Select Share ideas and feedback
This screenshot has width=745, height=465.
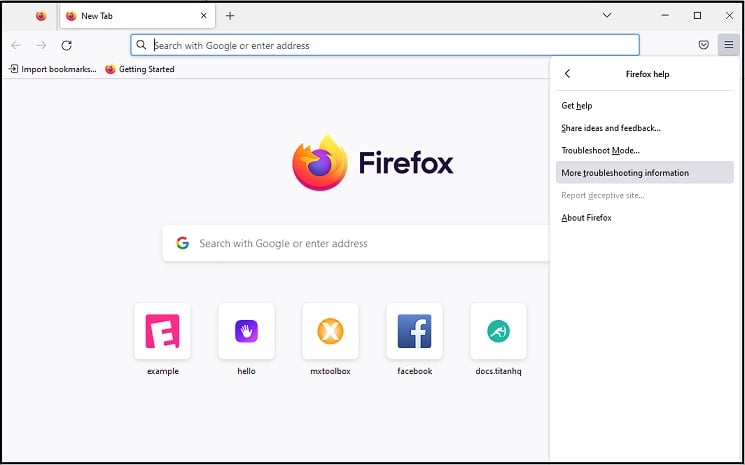pos(644,128)
